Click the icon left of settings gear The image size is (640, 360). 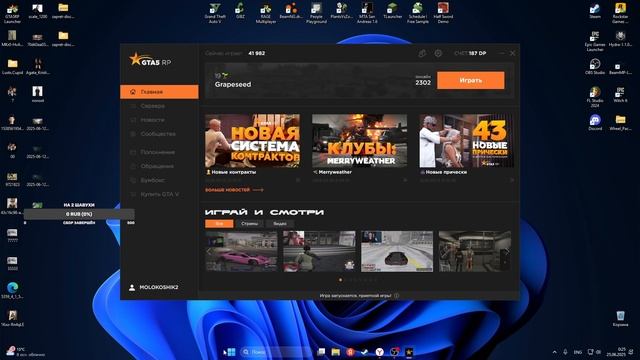click(x=422, y=53)
